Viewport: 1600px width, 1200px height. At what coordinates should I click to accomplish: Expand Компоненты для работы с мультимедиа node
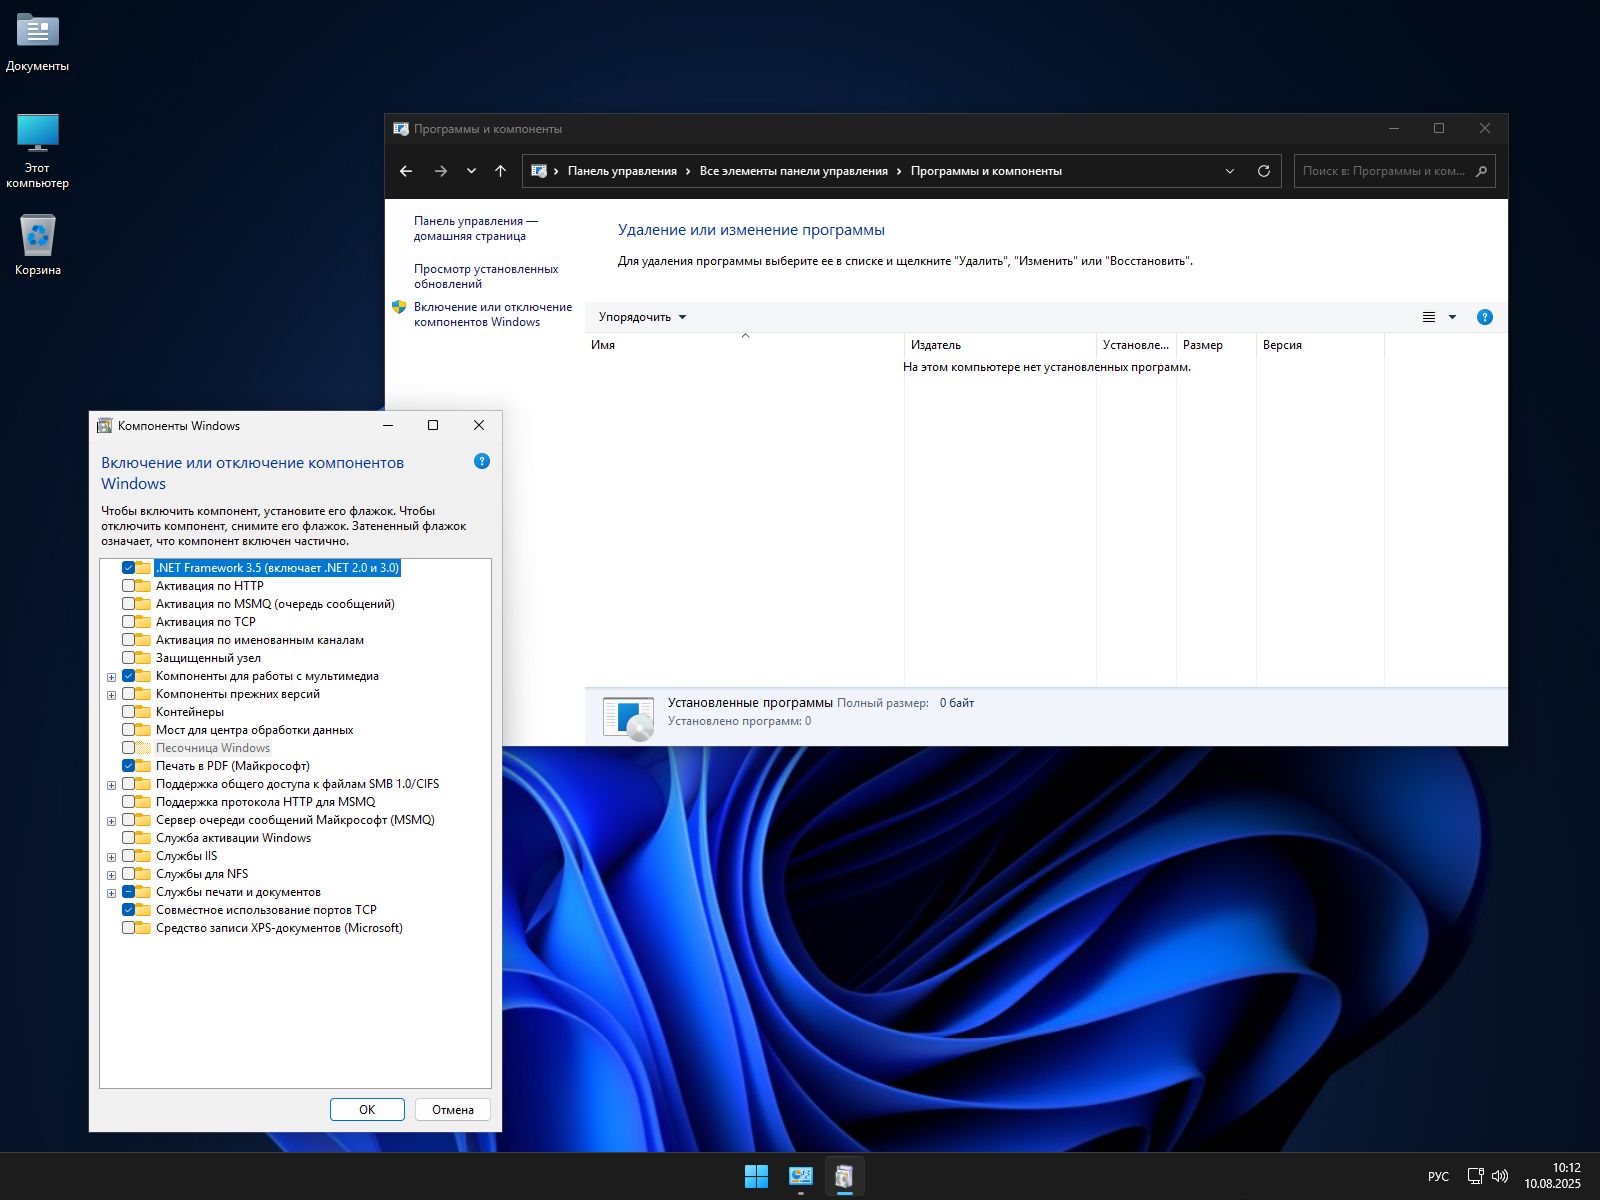coord(111,677)
